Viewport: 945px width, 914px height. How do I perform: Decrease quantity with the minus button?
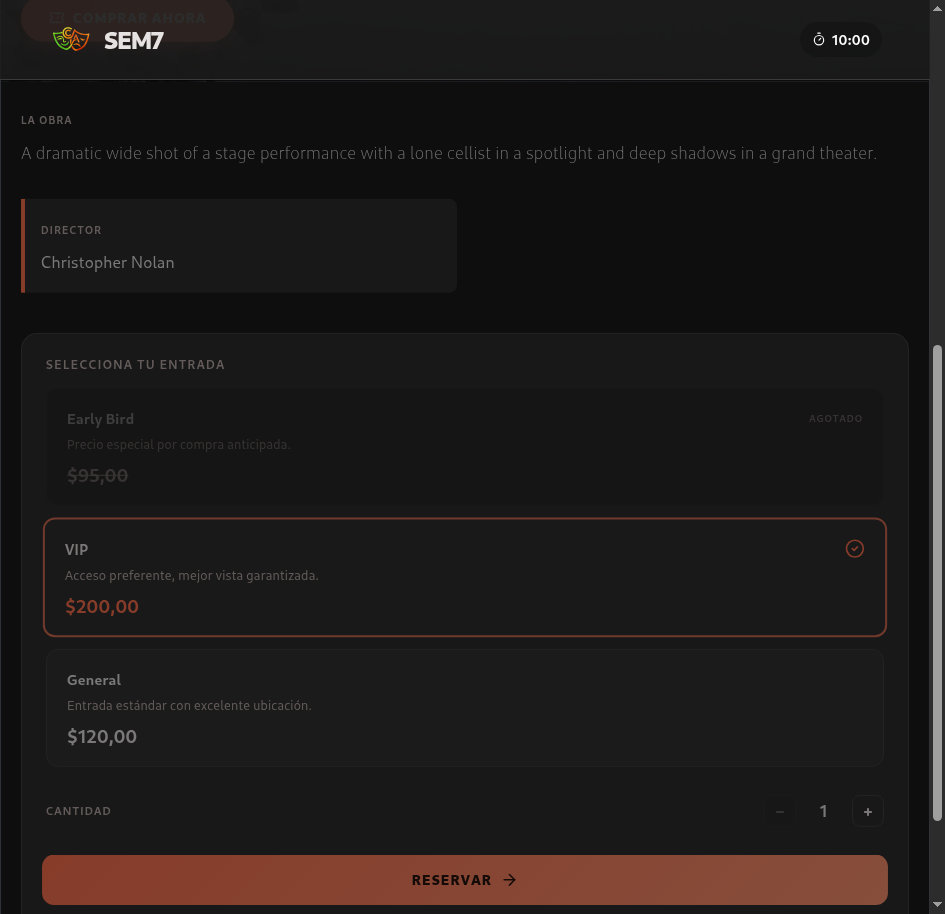point(780,811)
